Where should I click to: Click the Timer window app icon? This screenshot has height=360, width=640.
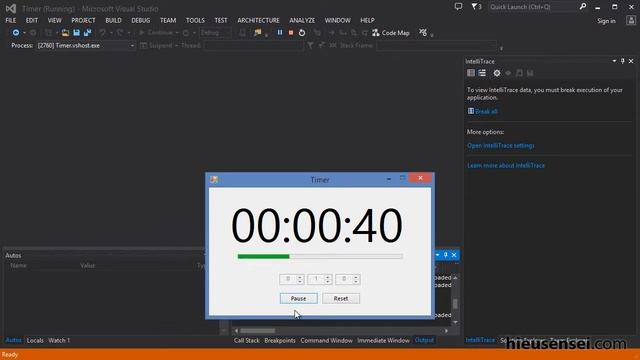[x=214, y=179]
